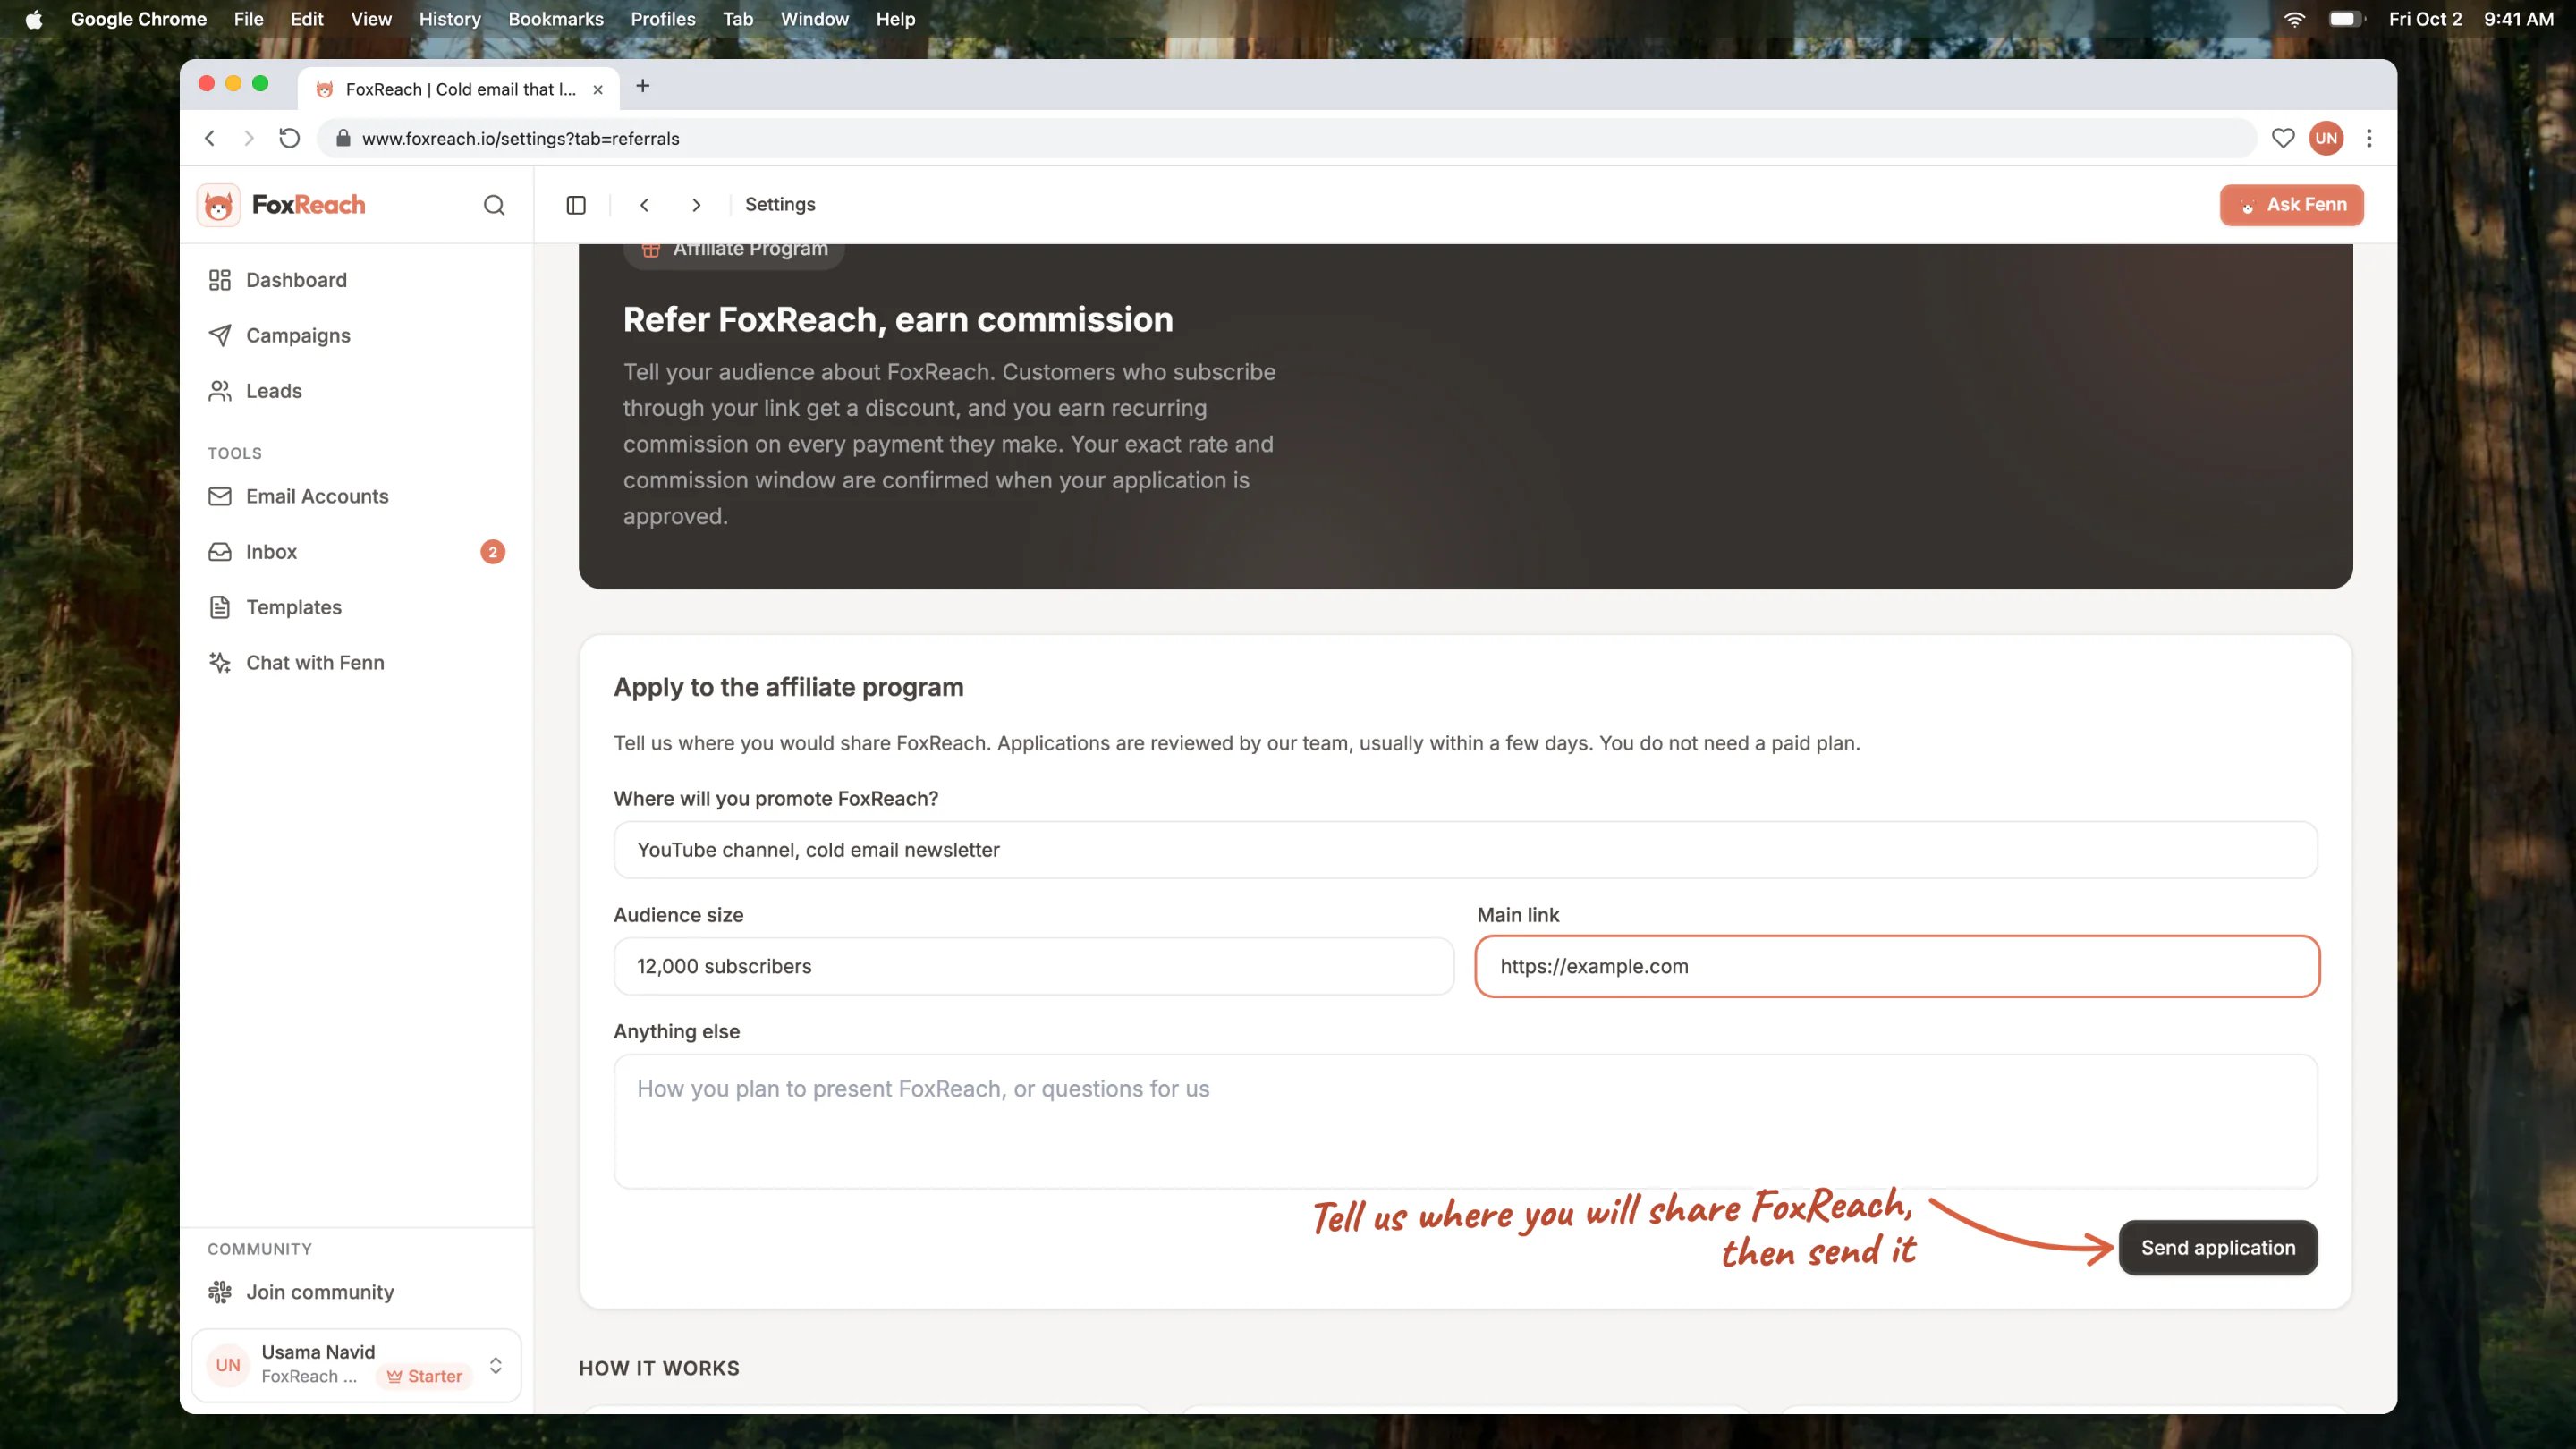Open the Inbox sidebar item
2576x1449 pixels.
[x=357, y=552]
